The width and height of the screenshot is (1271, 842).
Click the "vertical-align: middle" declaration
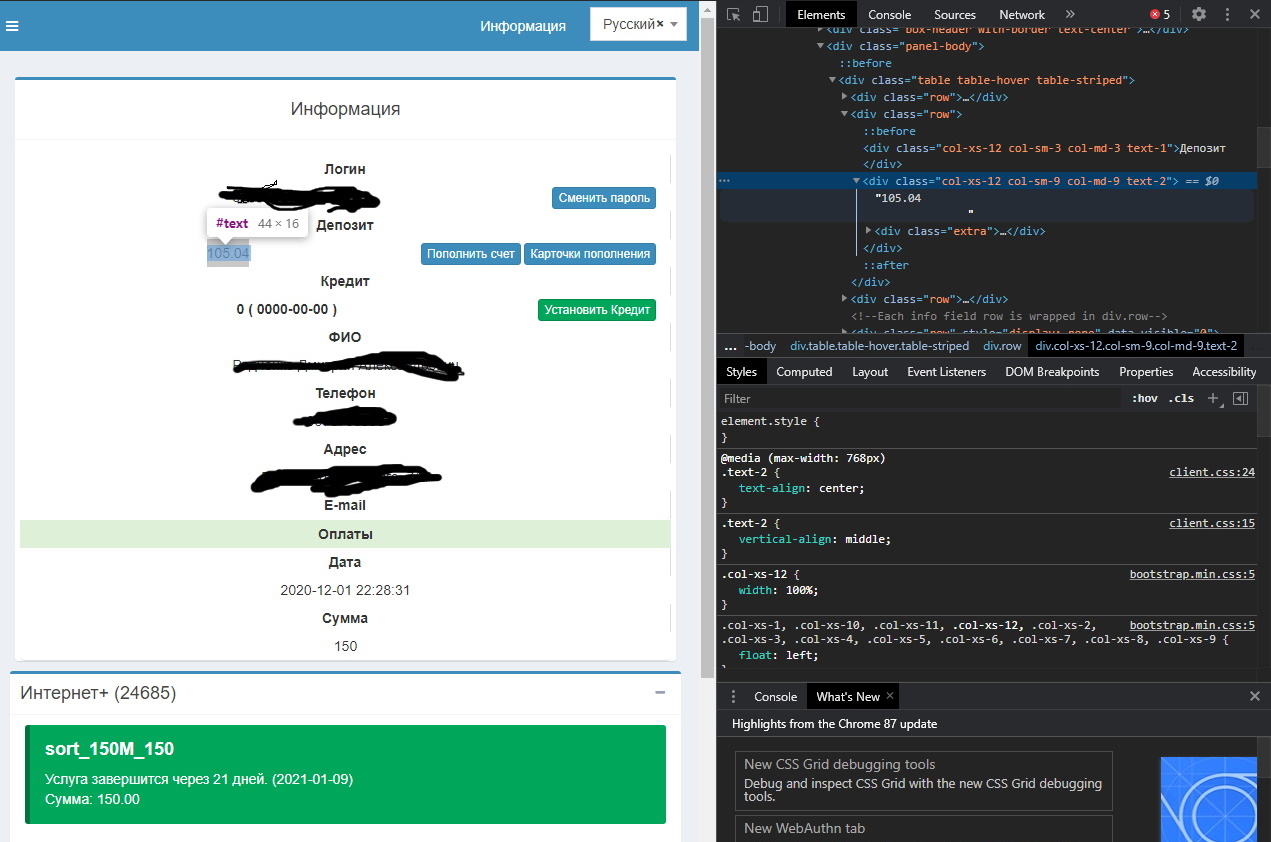[814, 540]
